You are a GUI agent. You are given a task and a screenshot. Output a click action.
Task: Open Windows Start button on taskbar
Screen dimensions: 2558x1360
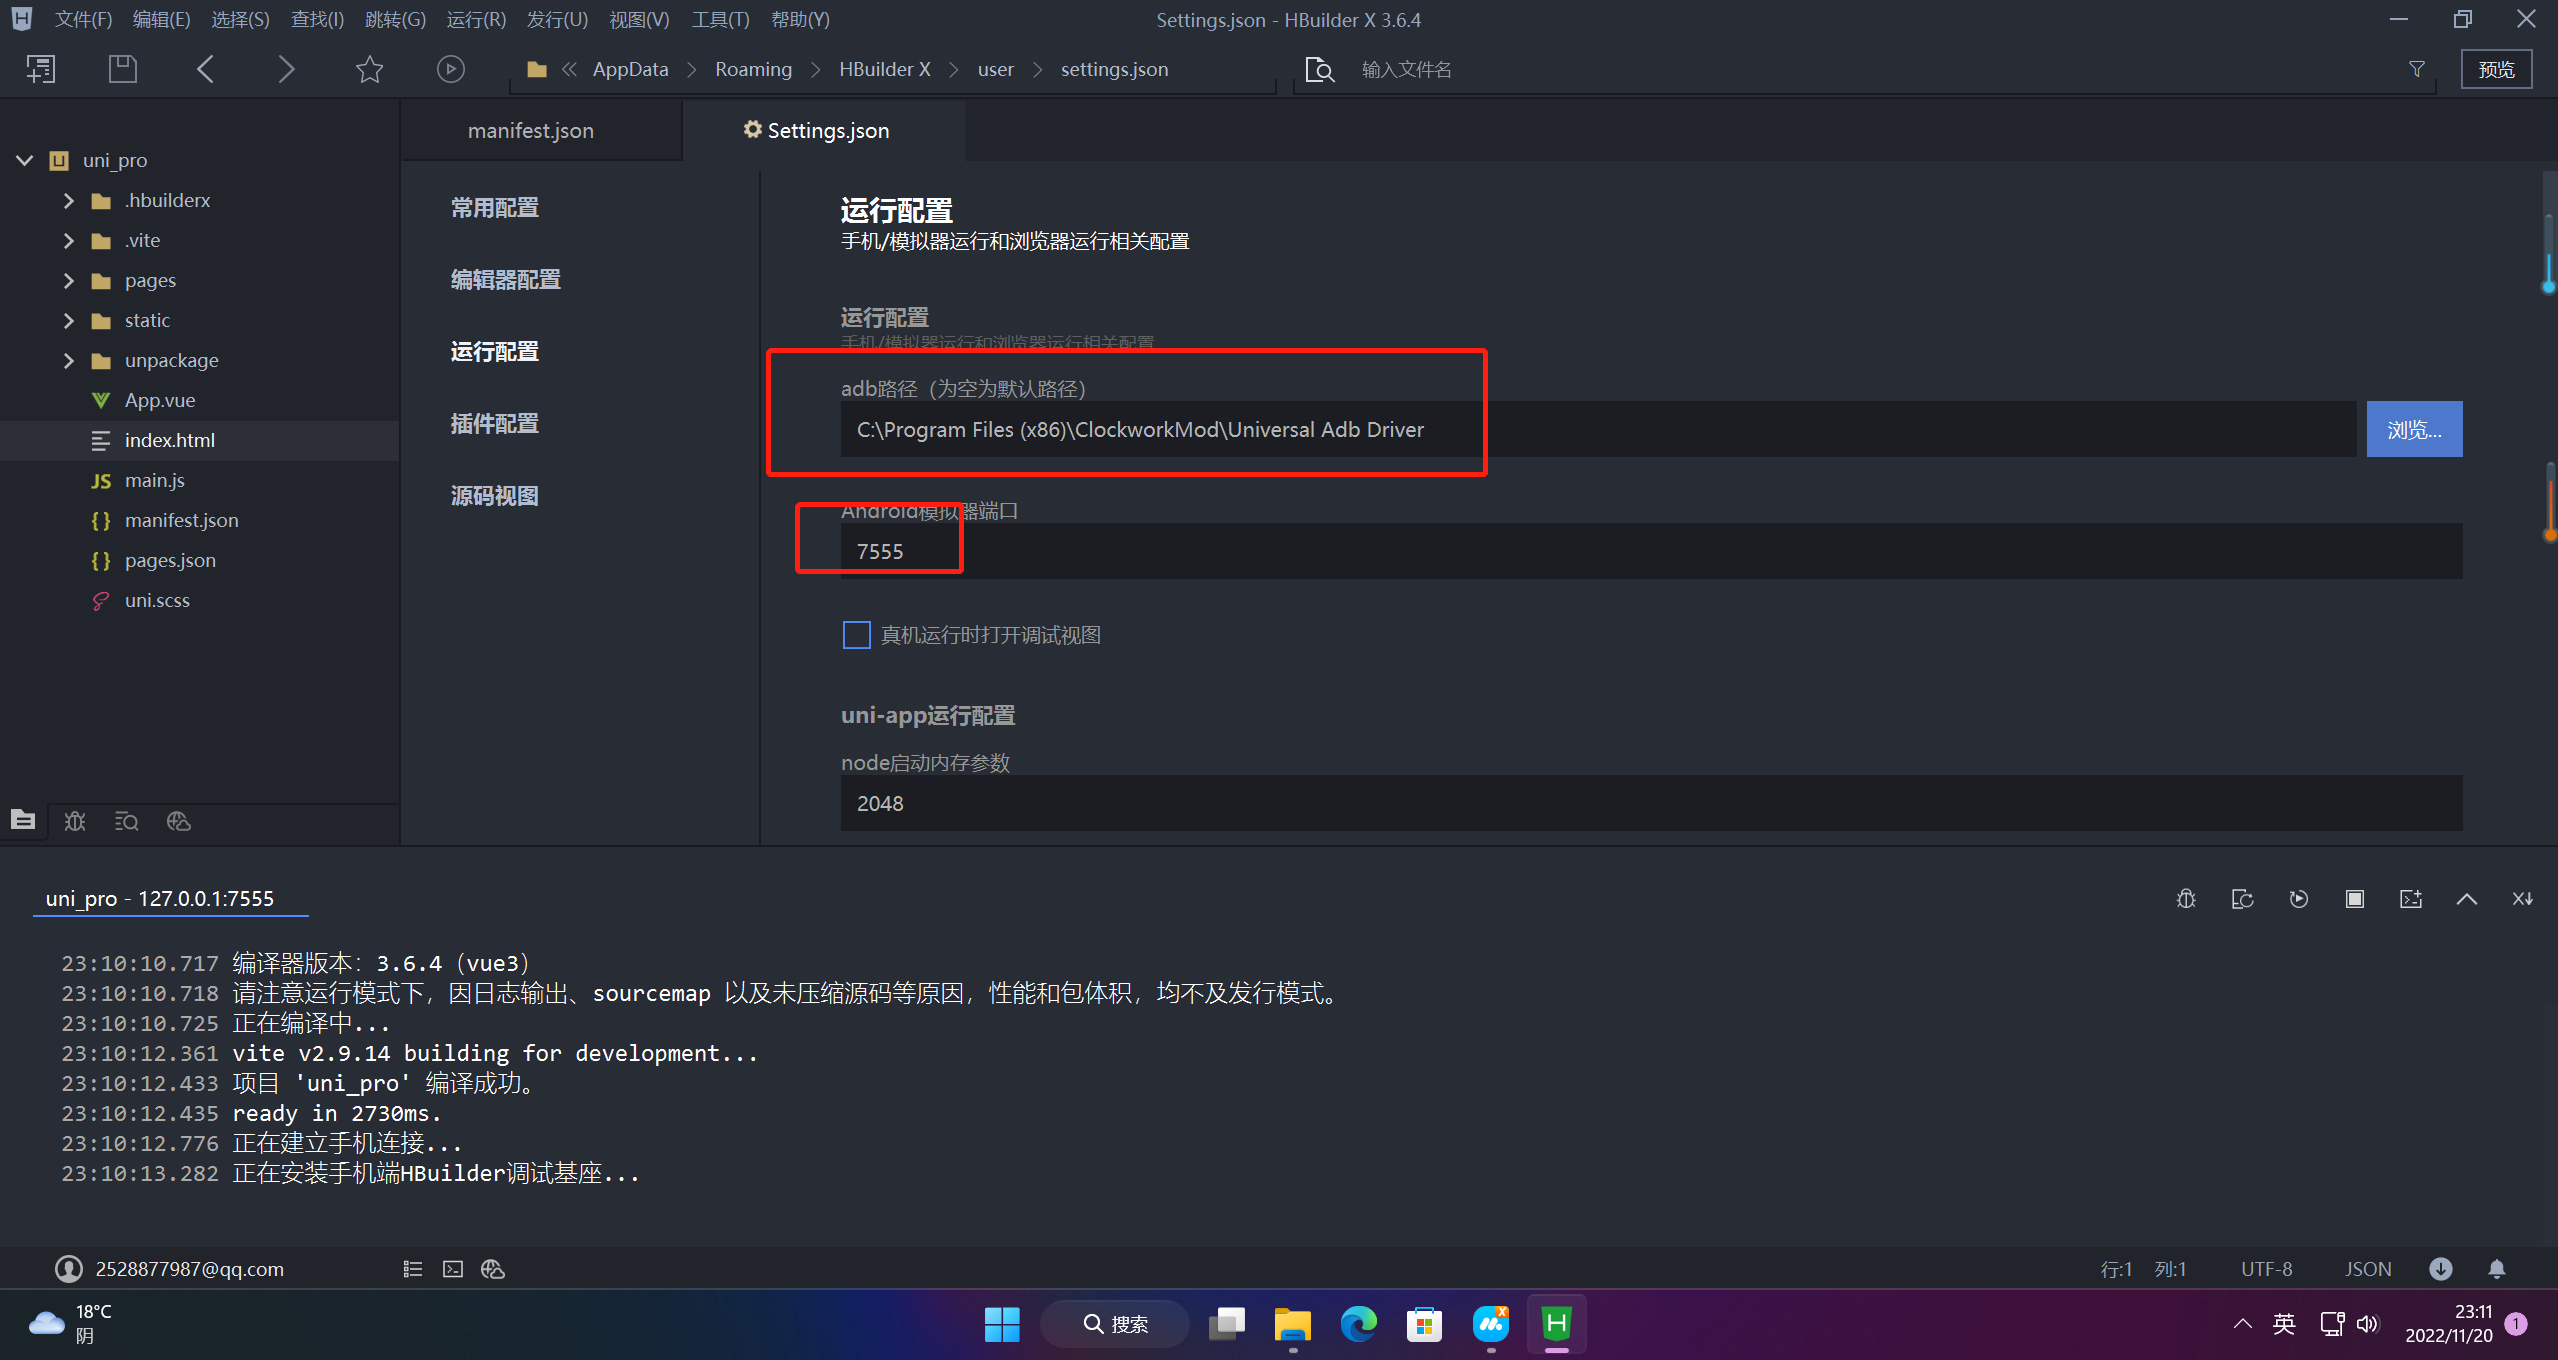[1002, 1324]
